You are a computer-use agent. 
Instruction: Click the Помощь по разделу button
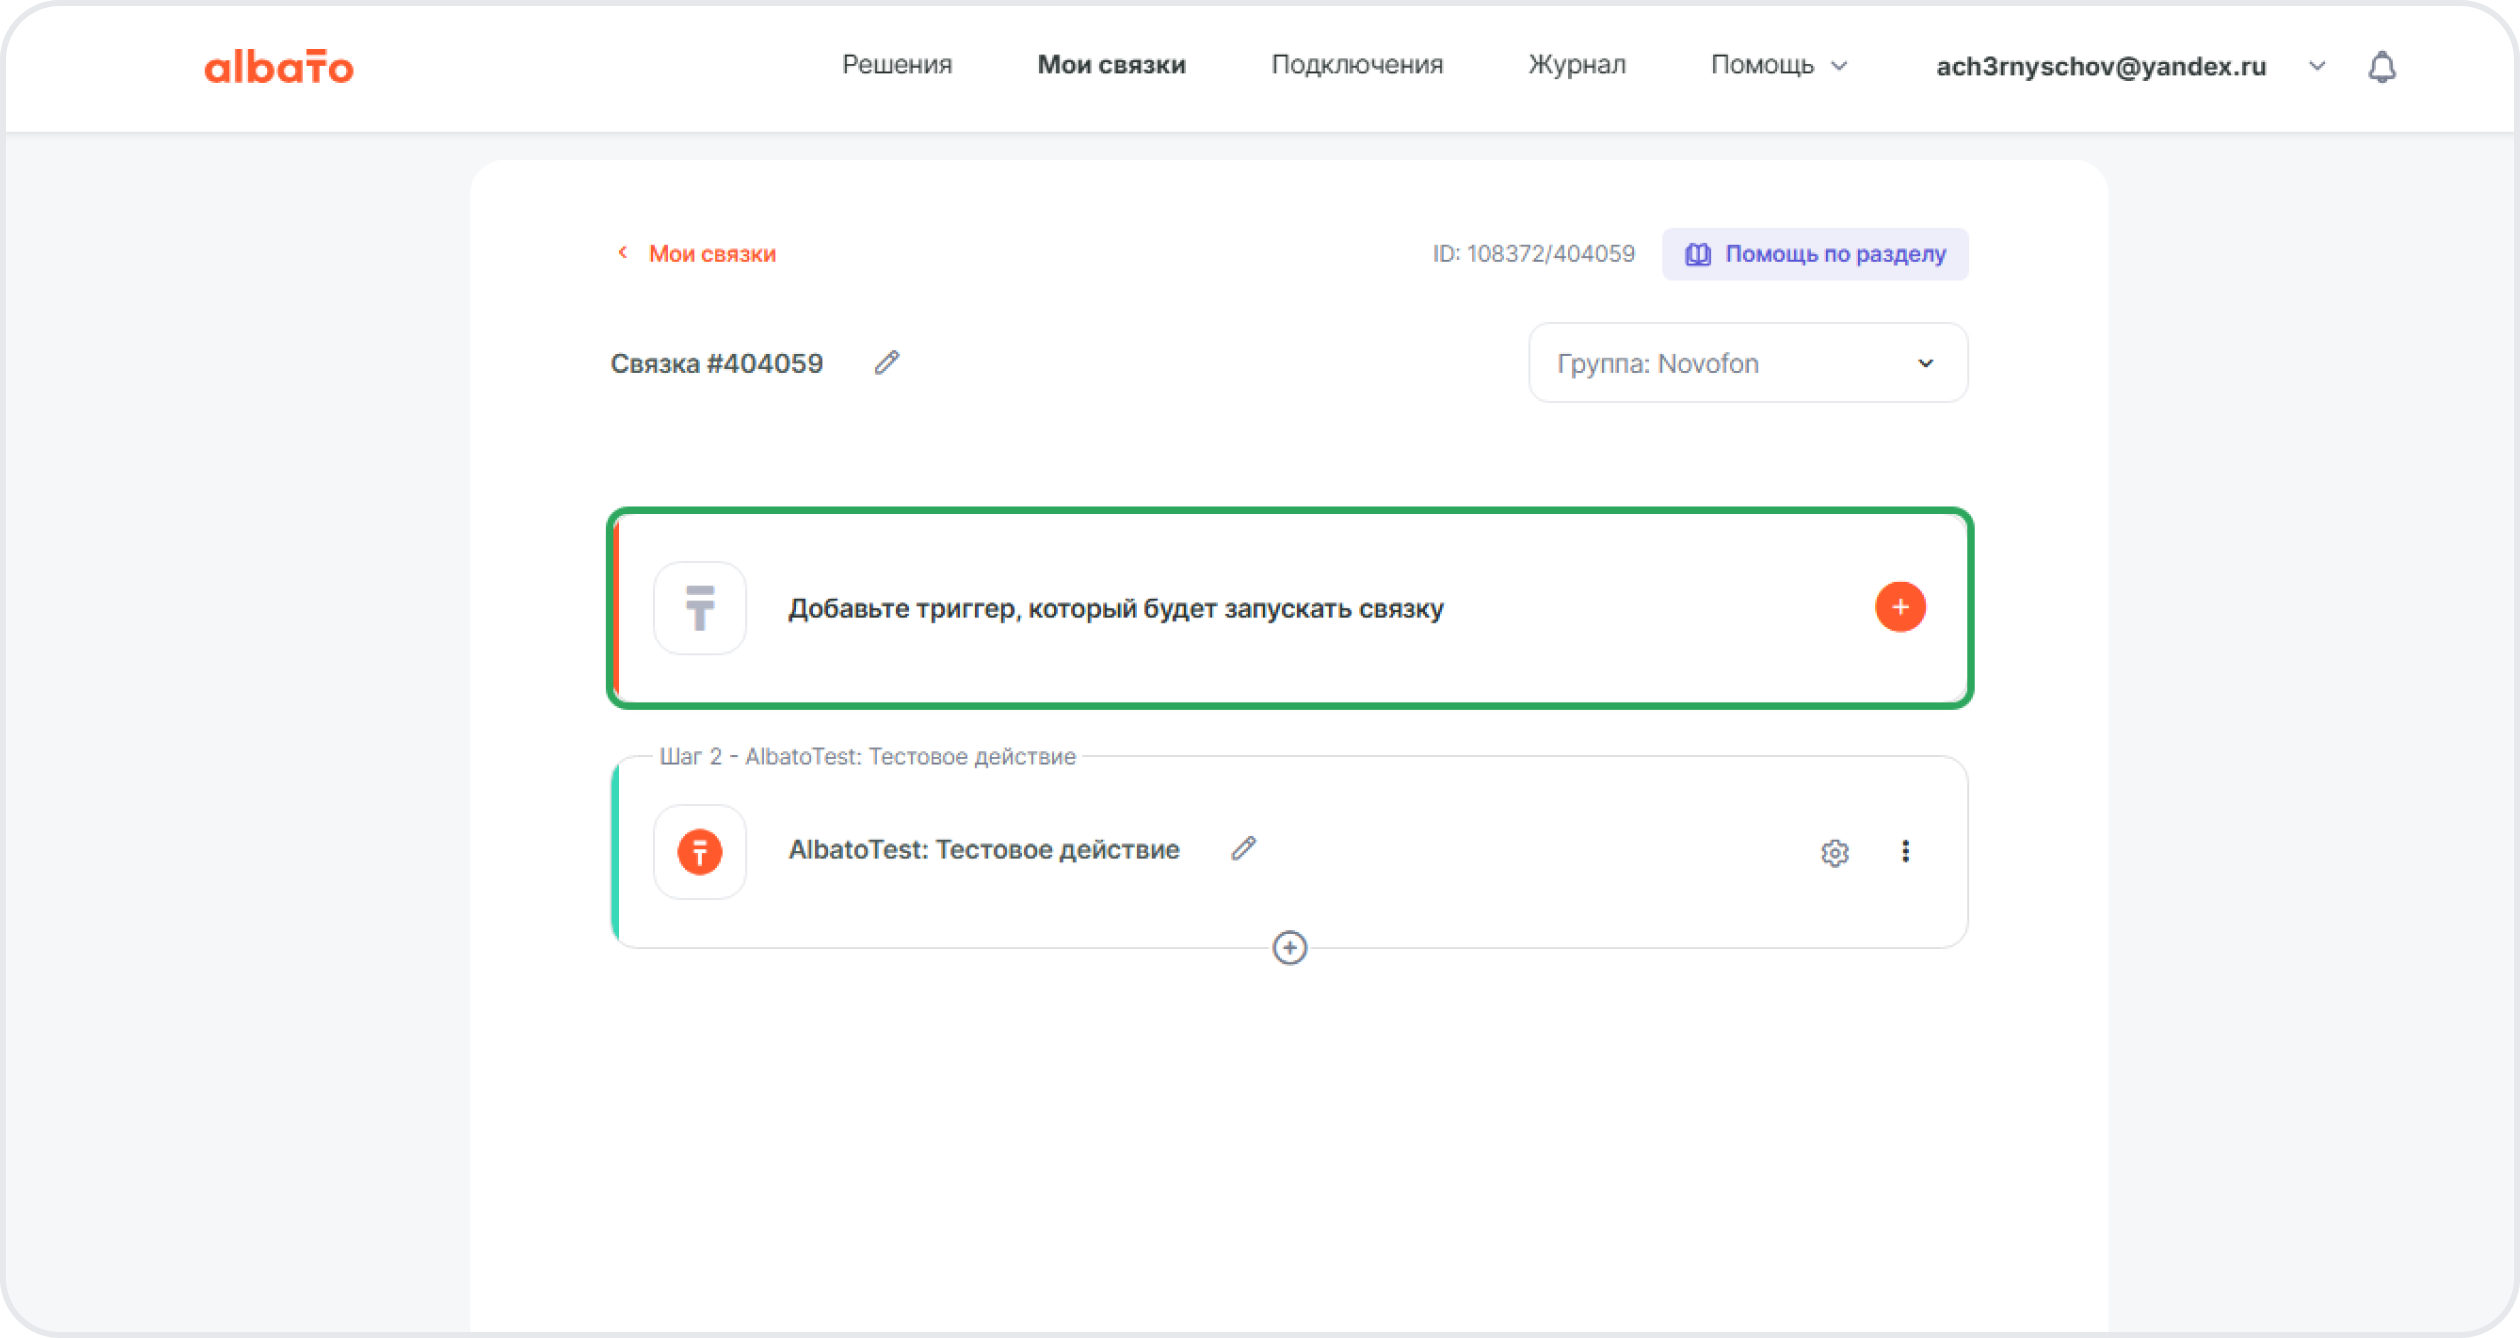coord(1814,254)
